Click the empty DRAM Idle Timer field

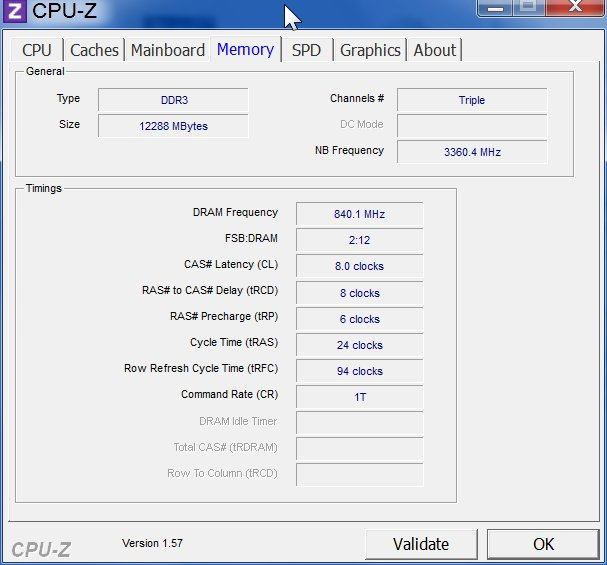(x=359, y=423)
